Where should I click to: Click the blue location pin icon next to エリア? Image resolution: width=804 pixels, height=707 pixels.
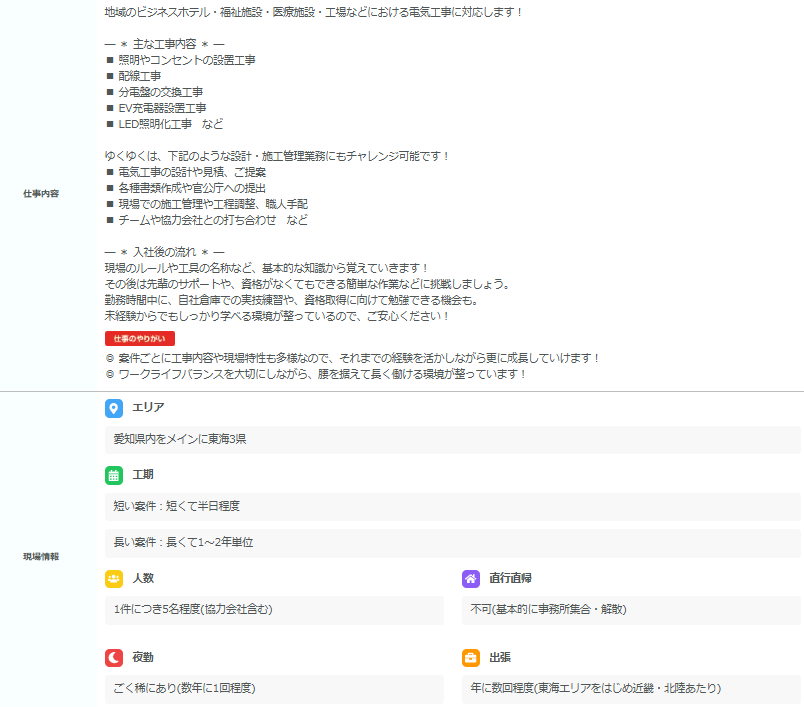[x=114, y=408]
